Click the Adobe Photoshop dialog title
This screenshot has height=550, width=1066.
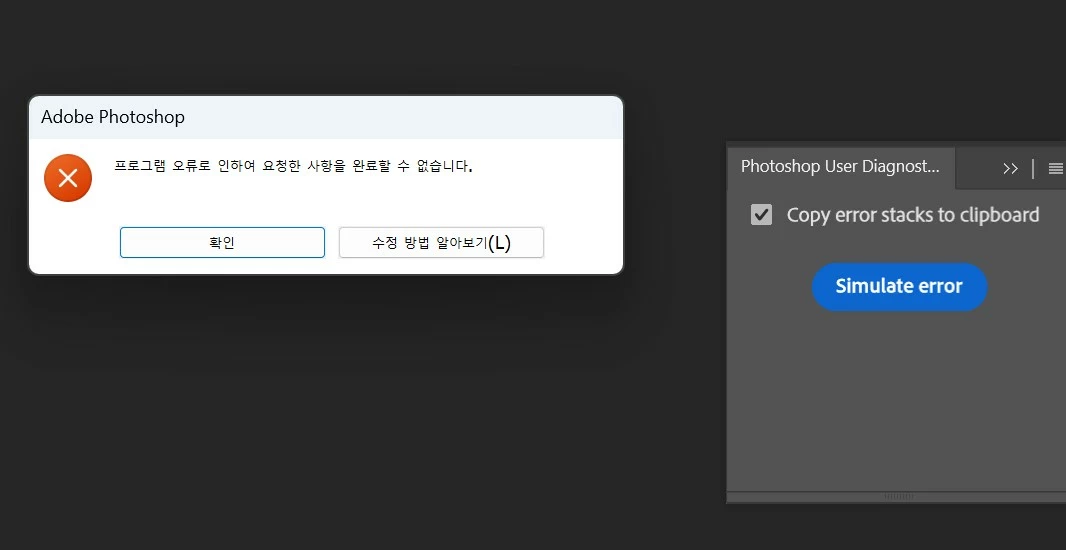(x=113, y=117)
